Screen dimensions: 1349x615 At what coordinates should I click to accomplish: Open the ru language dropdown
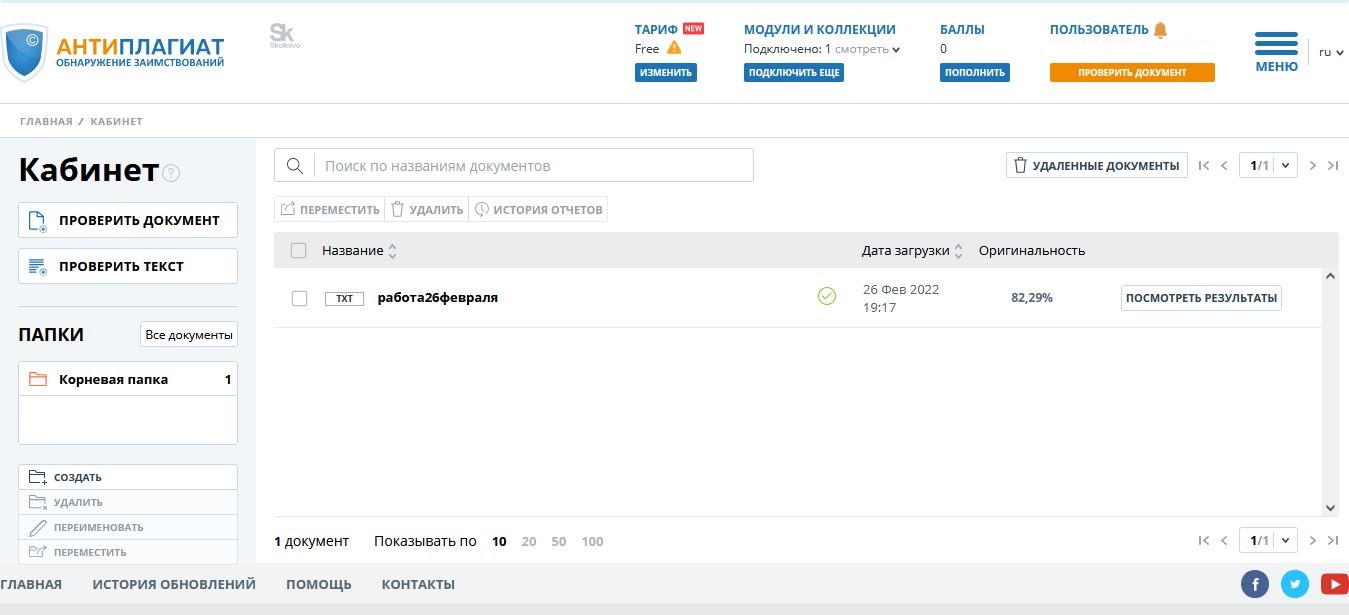1331,52
